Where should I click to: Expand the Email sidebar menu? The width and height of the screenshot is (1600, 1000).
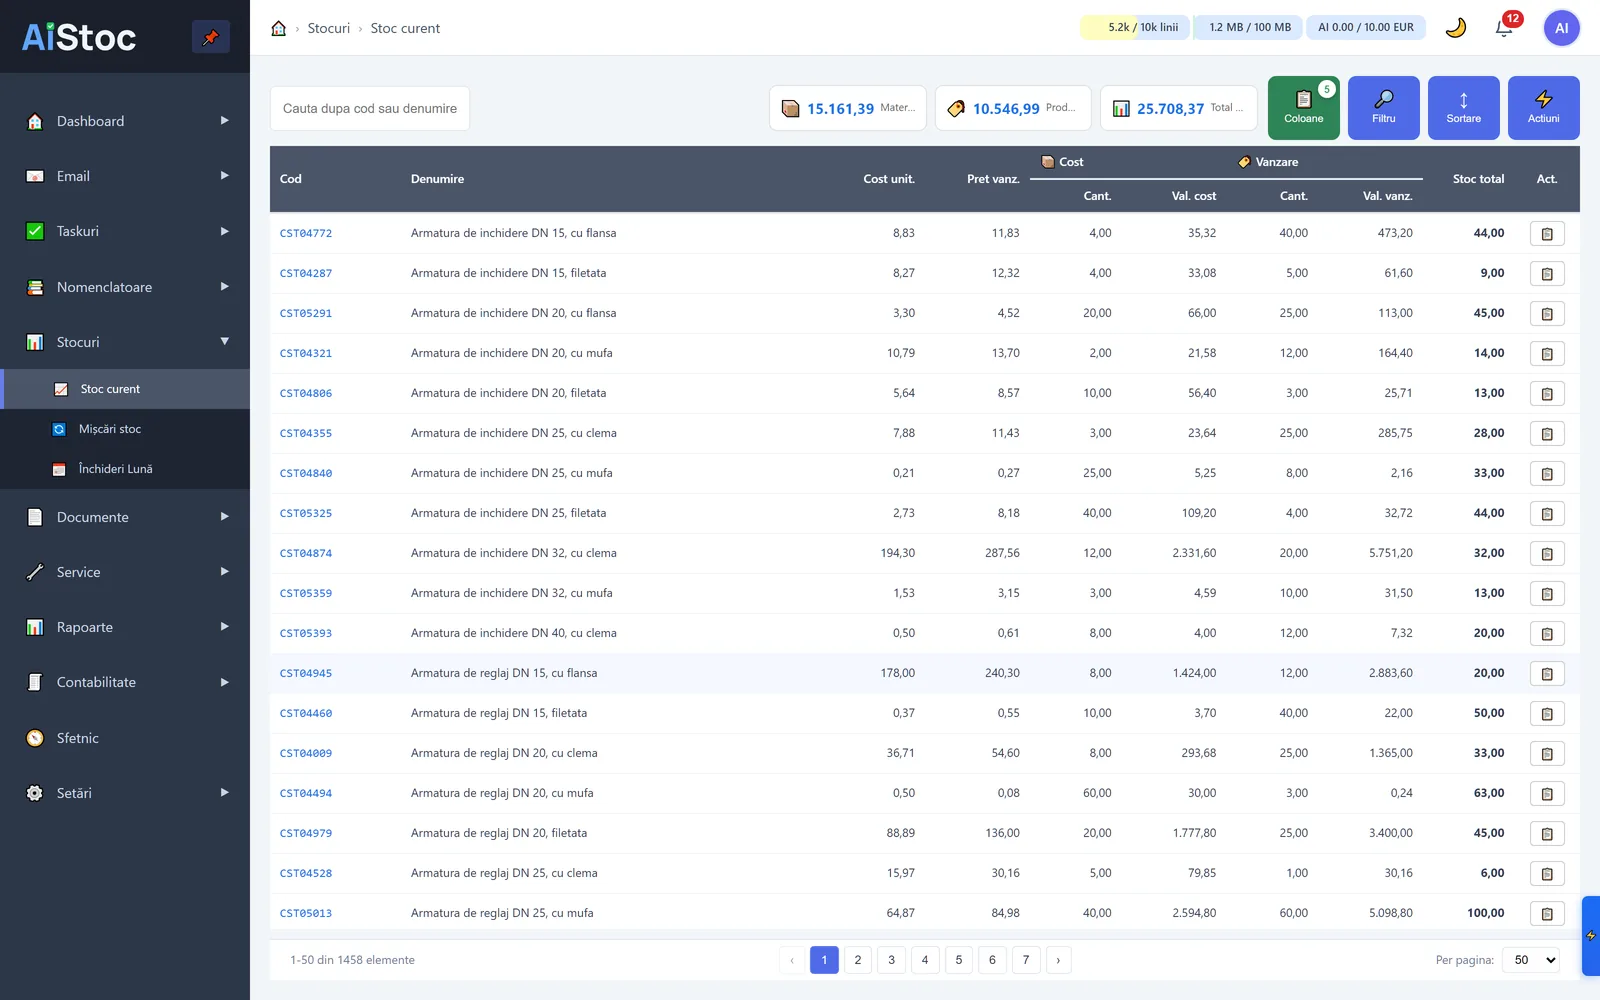125,176
